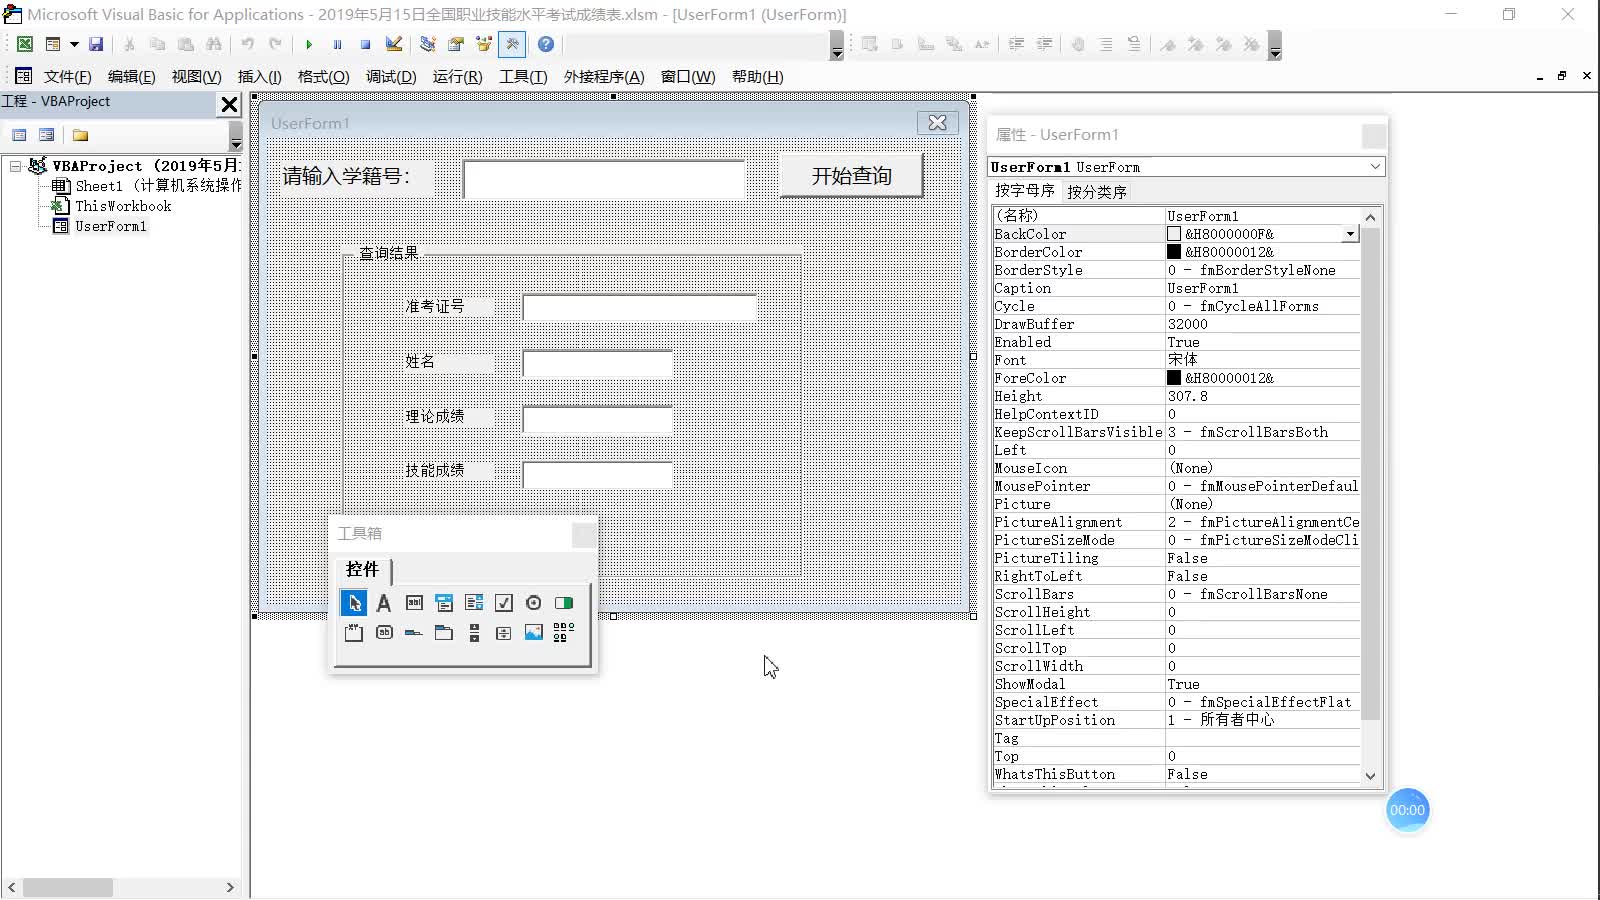Pick the ListBox control in toolbox
1600x900 pixels.
474,603
